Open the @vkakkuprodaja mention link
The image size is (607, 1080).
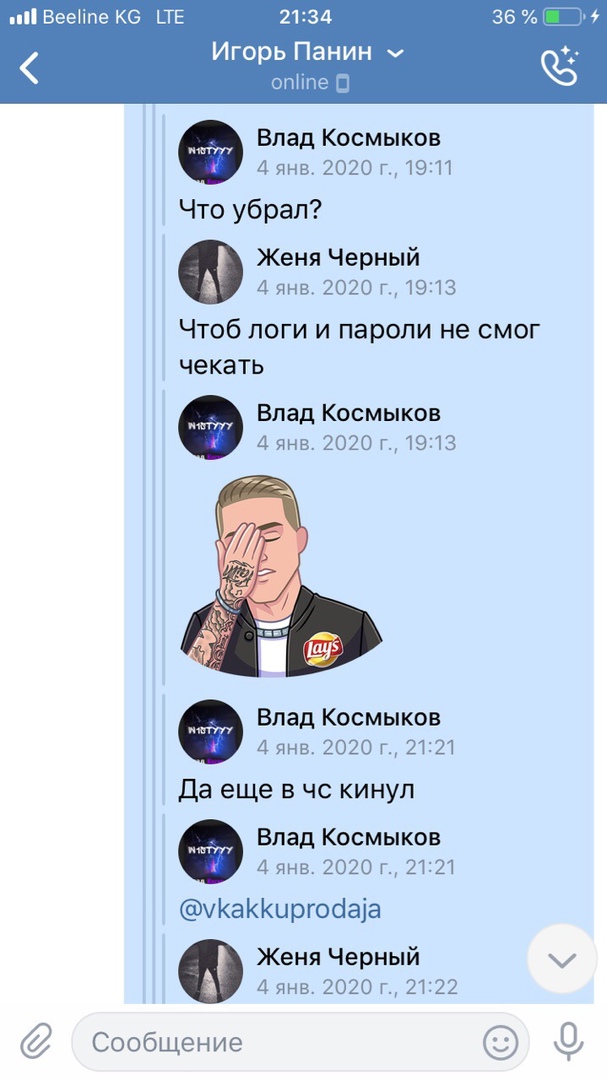[280, 909]
